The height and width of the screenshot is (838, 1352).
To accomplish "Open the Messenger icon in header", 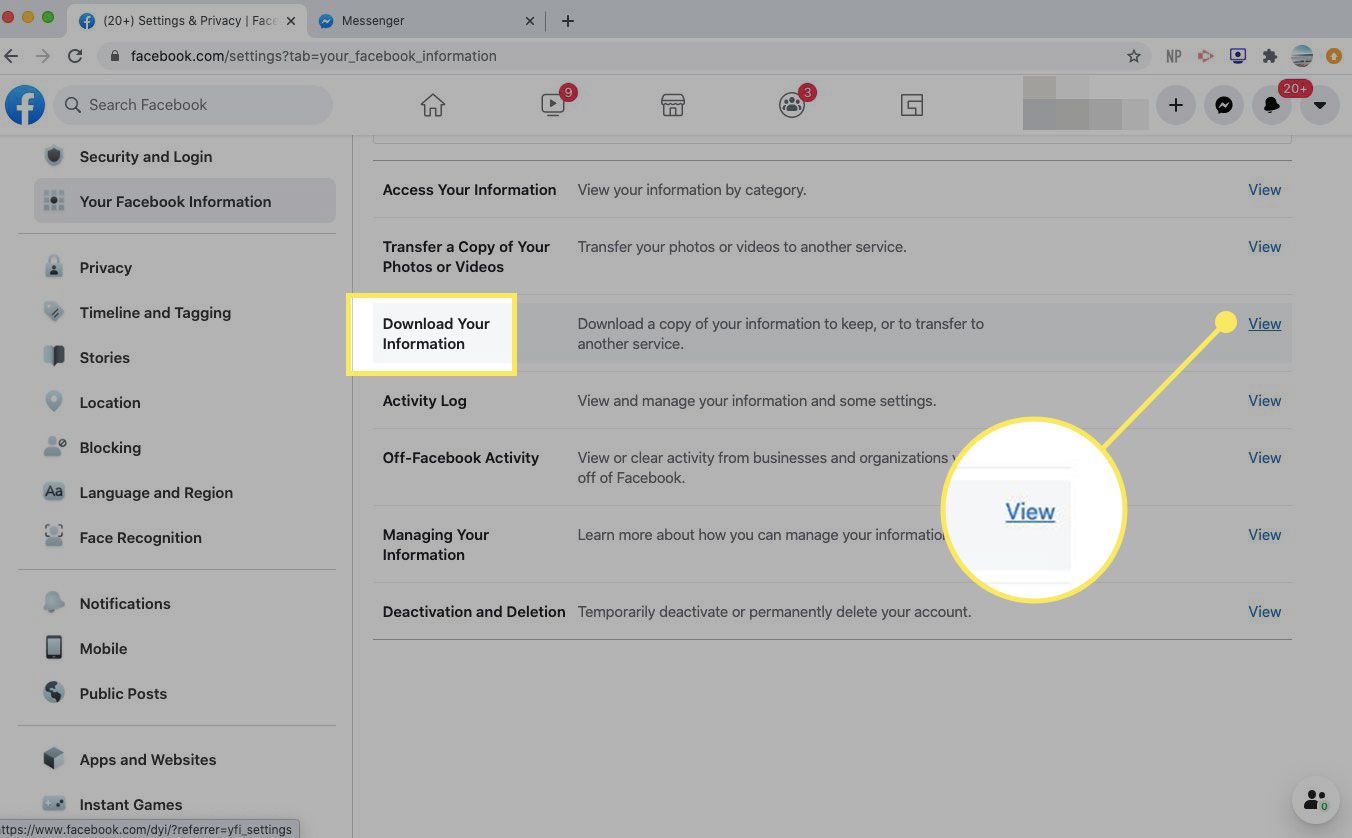I will coord(1224,105).
